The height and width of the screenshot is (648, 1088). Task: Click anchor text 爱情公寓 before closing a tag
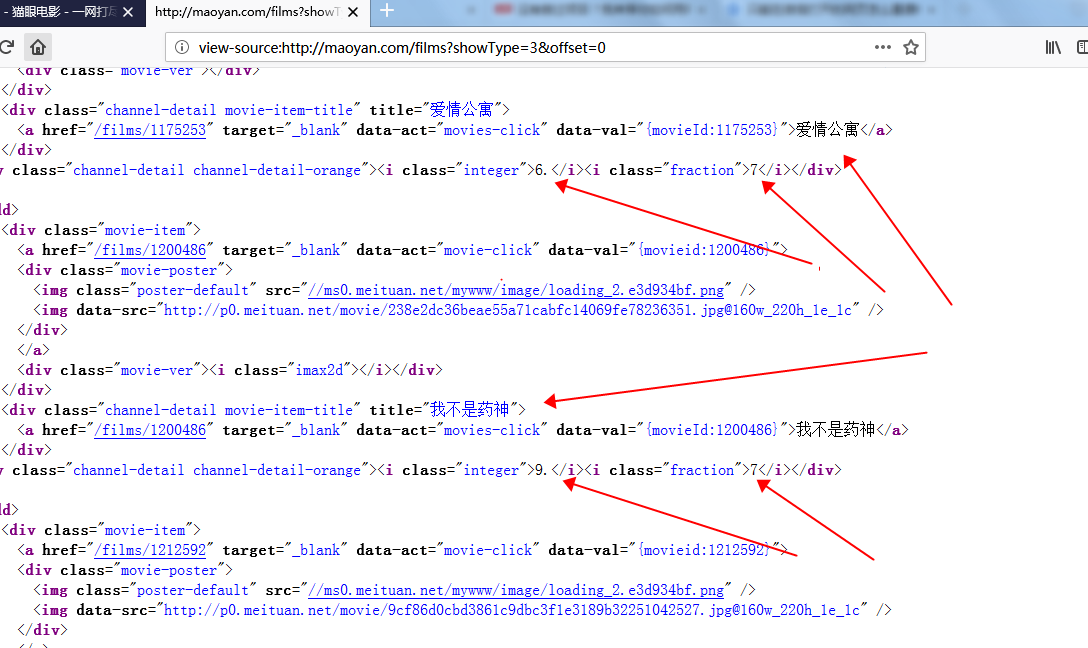[827, 130]
